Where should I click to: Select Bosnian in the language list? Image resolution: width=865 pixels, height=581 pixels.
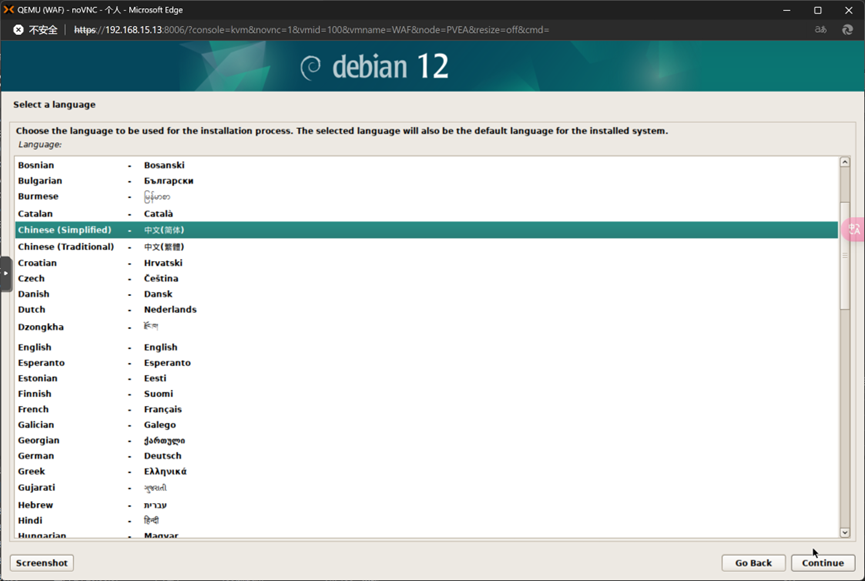[426, 165]
